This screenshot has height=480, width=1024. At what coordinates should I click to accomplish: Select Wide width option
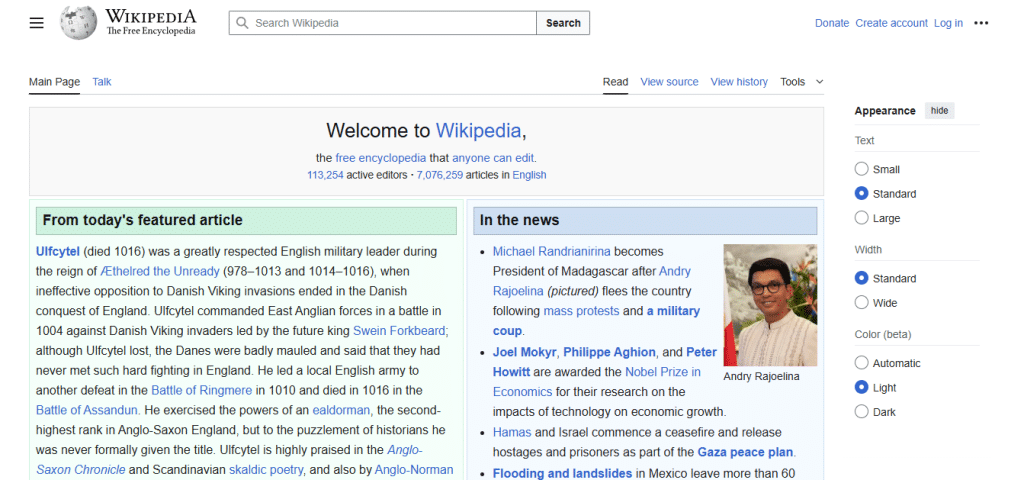pyautogui.click(x=861, y=302)
